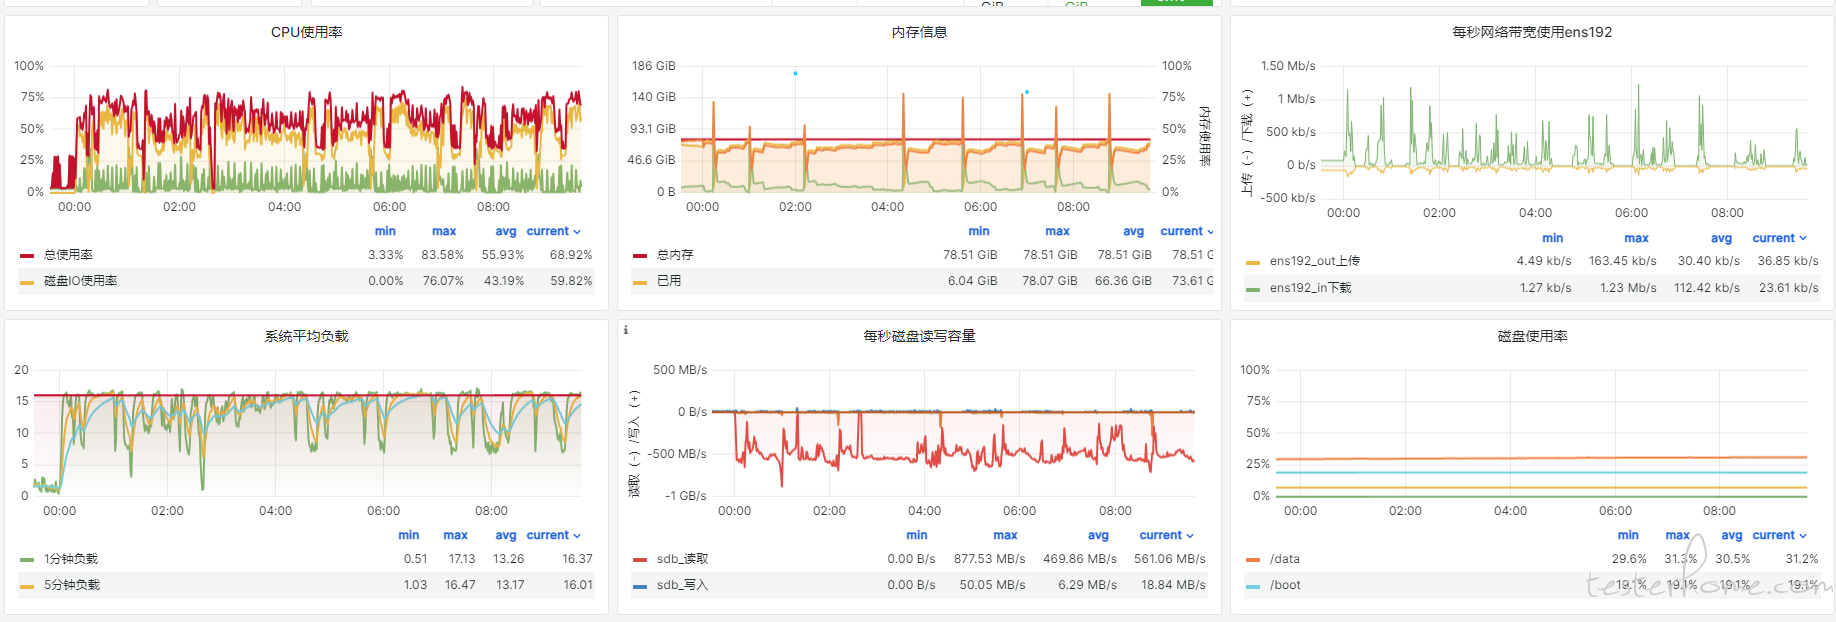Click the color swatch beside /data
This screenshot has width=1836, height=622.
click(x=1253, y=559)
